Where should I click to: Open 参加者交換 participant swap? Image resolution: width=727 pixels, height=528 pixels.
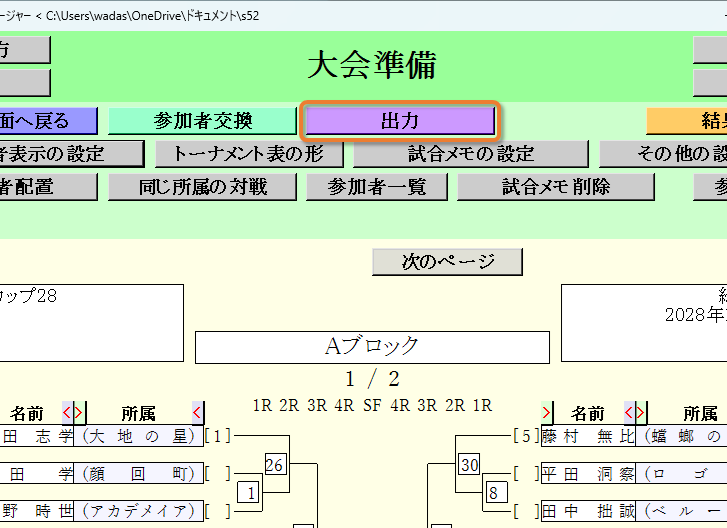[x=202, y=121]
